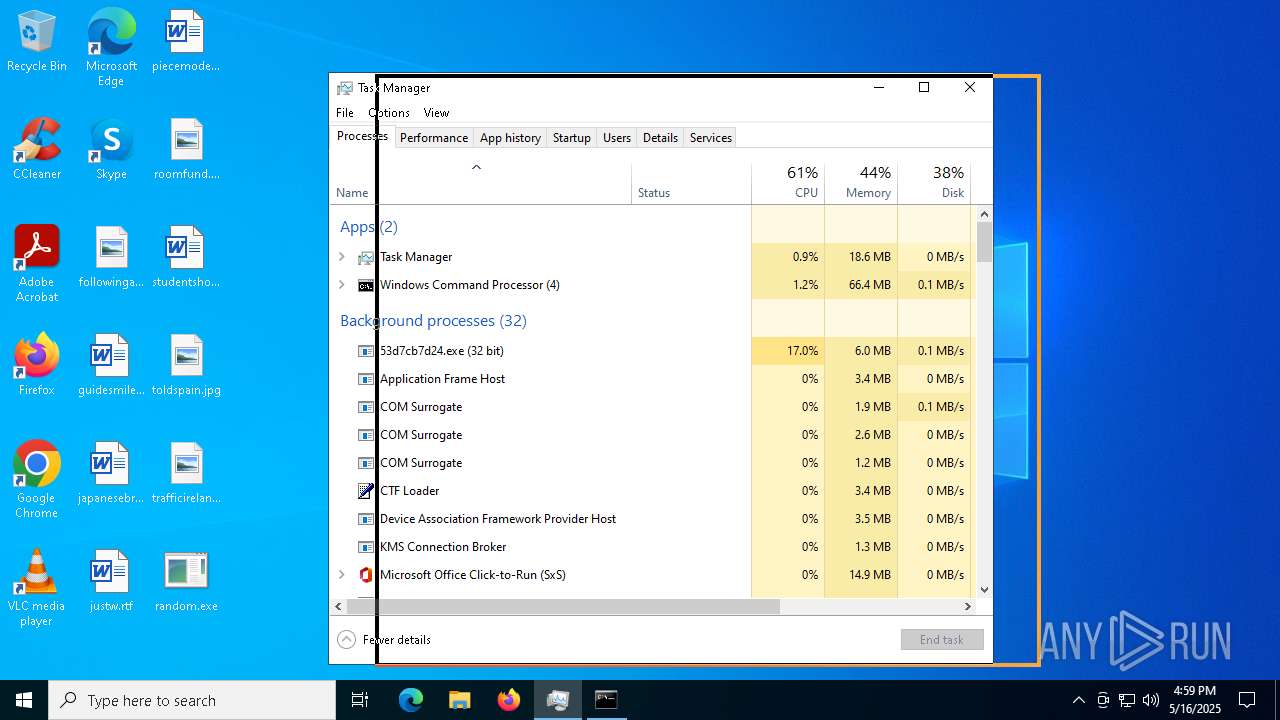The width and height of the screenshot is (1280, 720).
Task: Click the 66.4 MB memory value cell
Action: tap(861, 285)
